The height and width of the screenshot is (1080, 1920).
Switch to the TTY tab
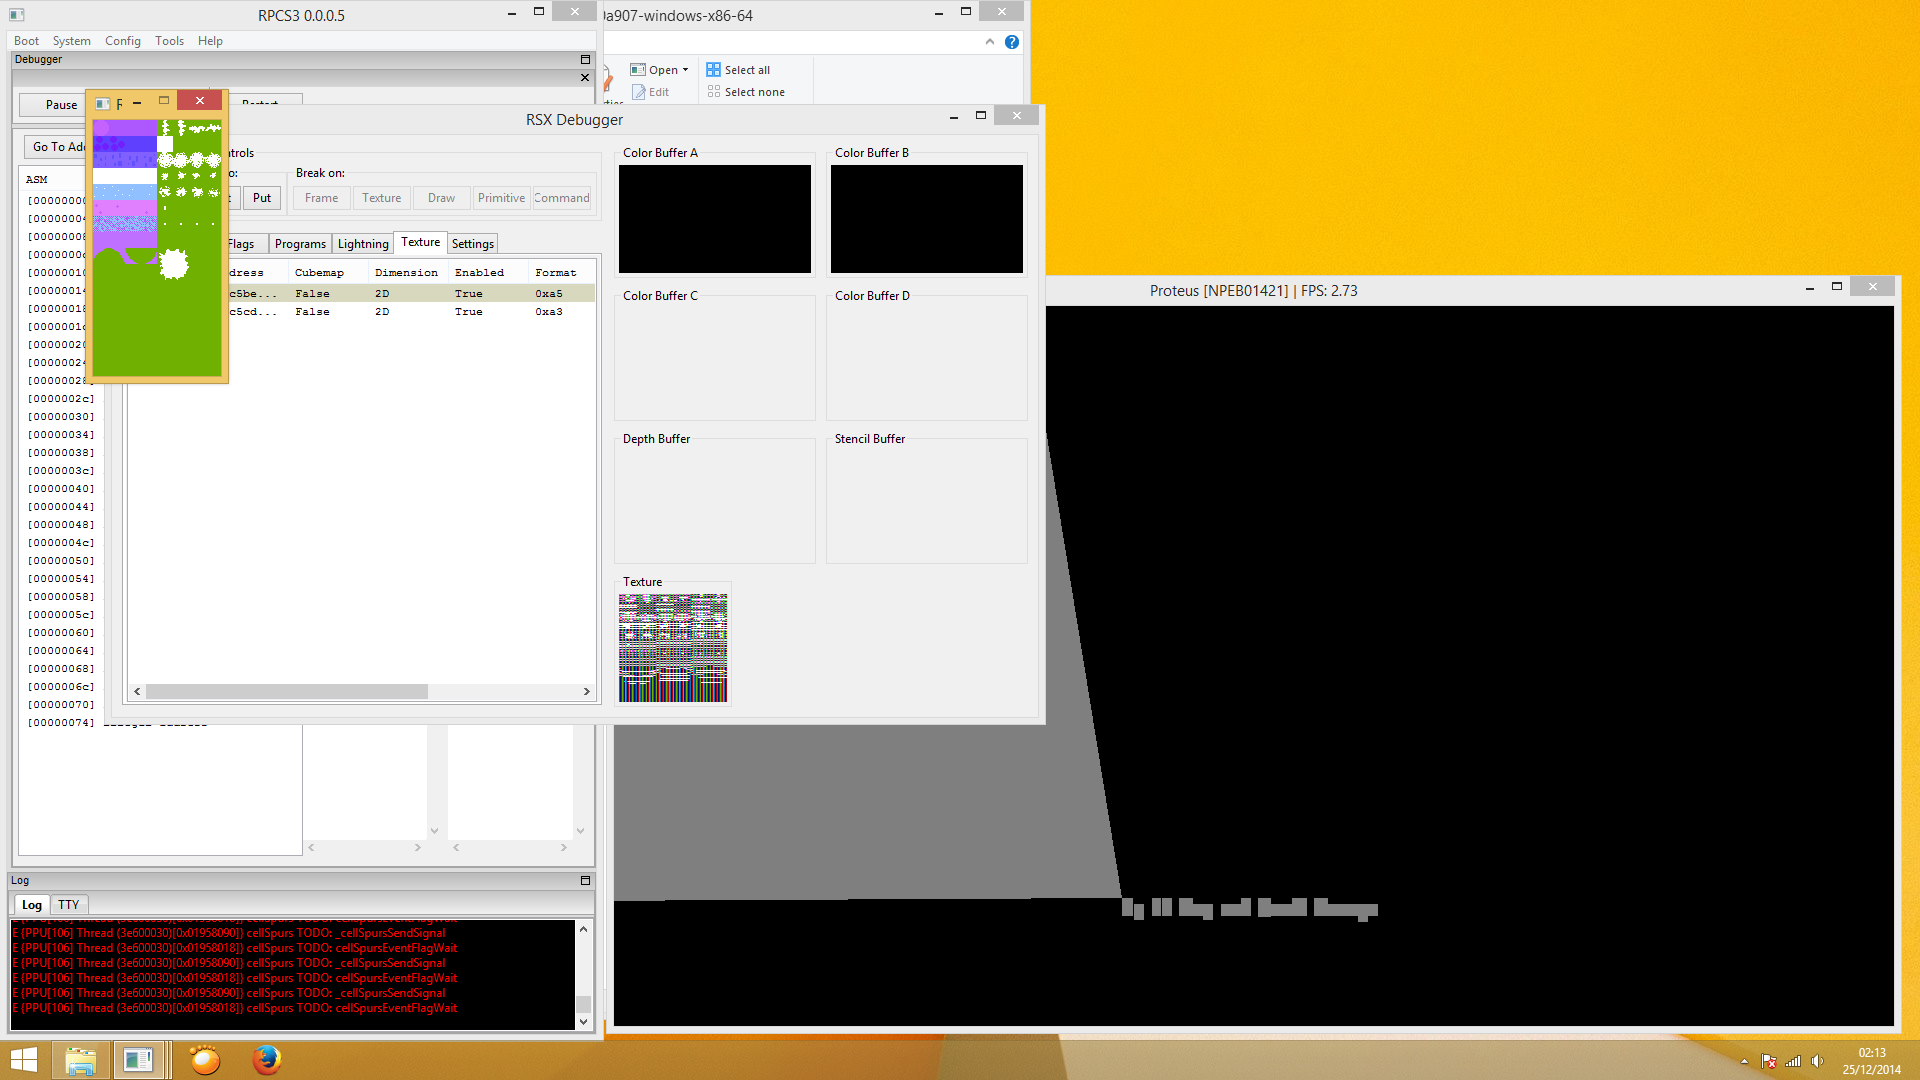[x=68, y=905]
